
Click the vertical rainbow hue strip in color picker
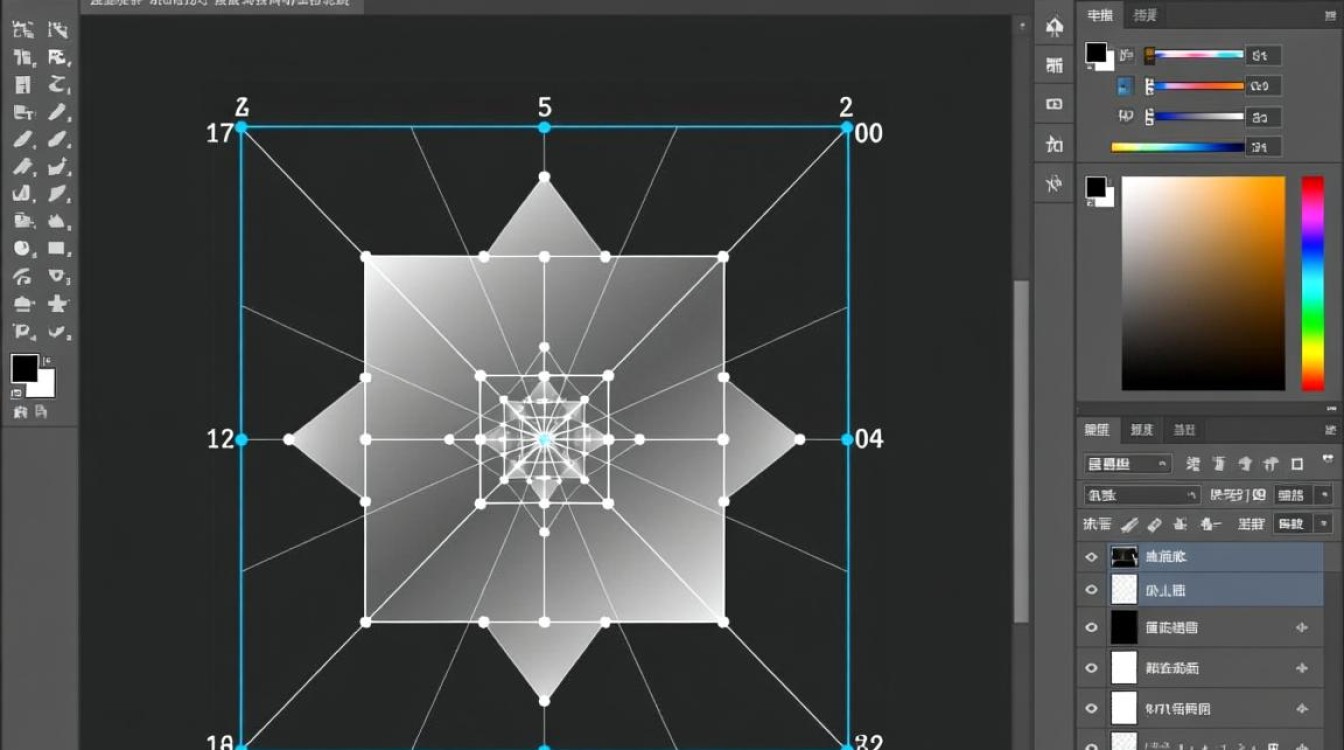pyautogui.click(x=1312, y=283)
